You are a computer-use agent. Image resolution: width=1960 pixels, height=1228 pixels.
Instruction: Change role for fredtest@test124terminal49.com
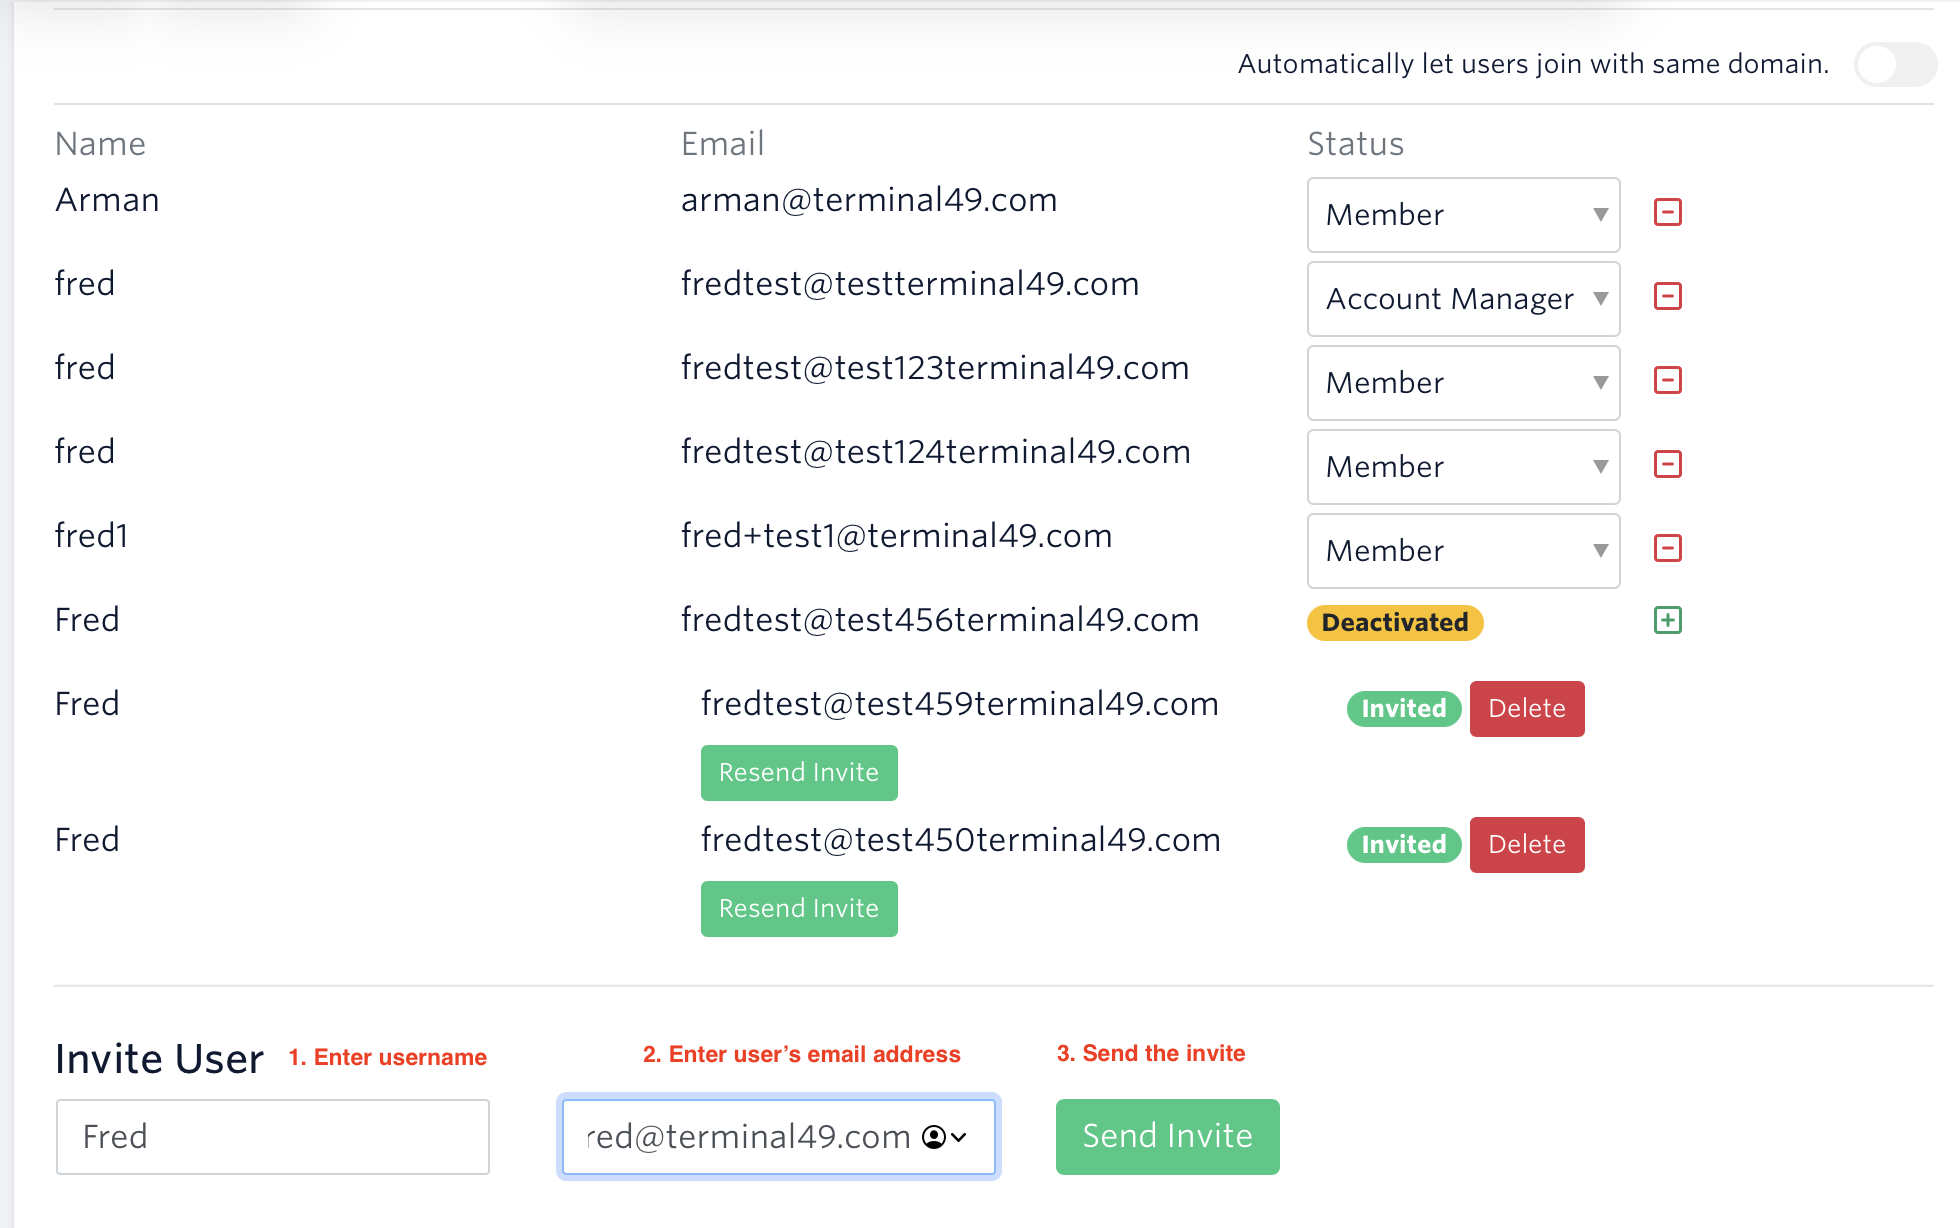coord(1463,467)
